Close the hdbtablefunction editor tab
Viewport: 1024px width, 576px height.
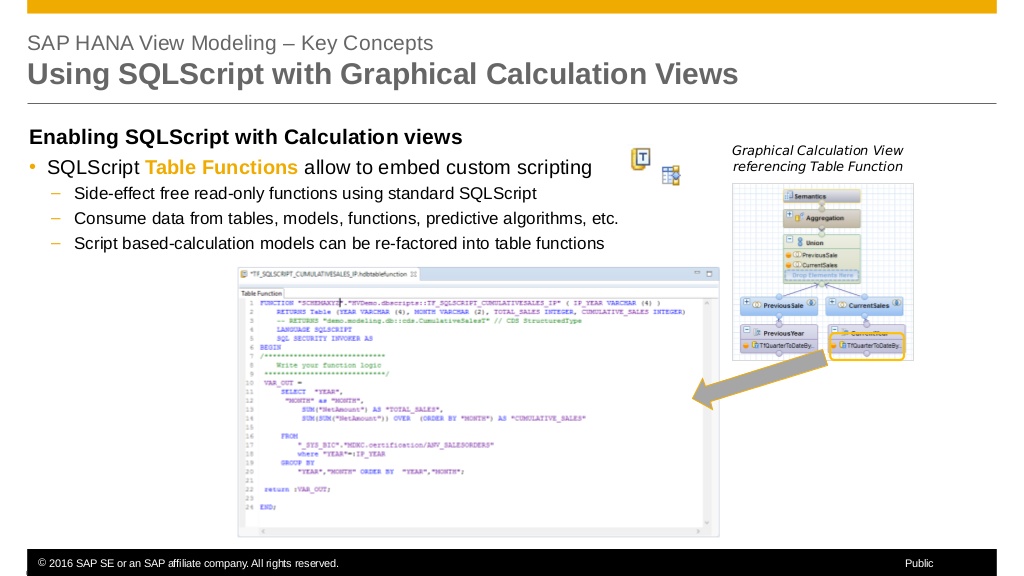[x=413, y=274]
